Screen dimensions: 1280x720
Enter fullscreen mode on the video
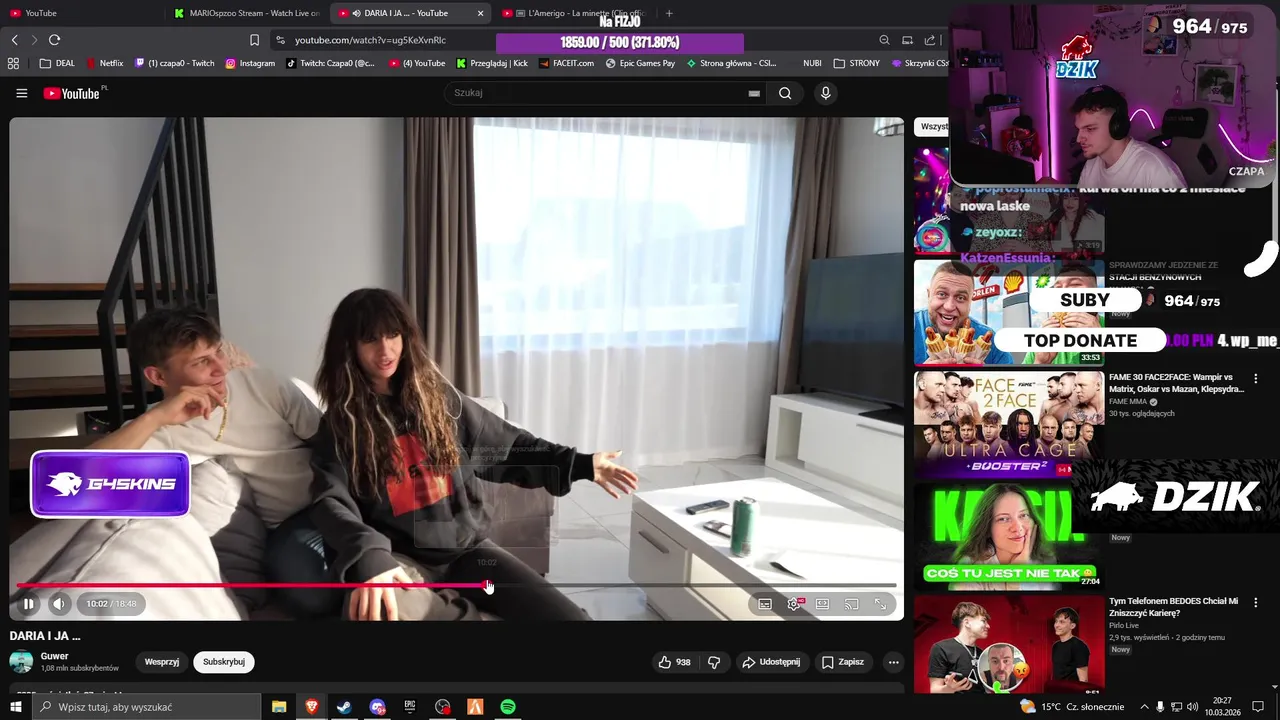tap(880, 604)
